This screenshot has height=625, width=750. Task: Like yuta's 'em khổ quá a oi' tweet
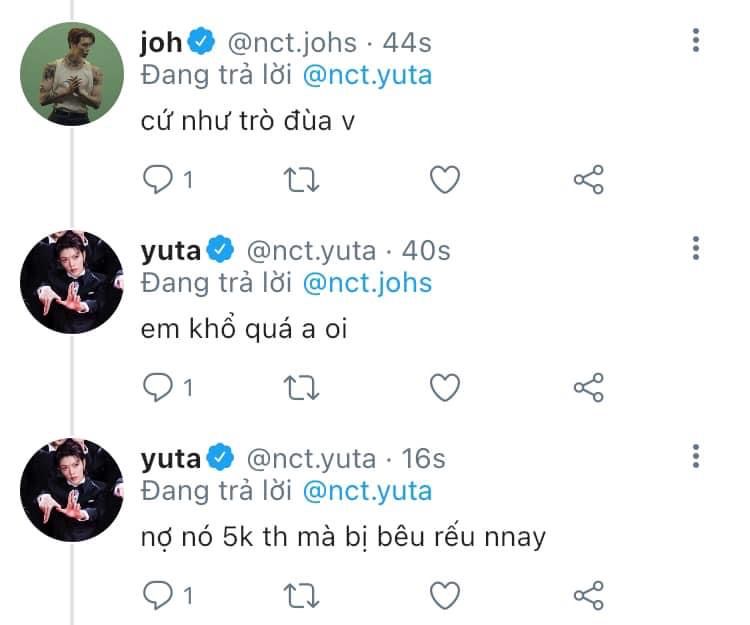445,387
